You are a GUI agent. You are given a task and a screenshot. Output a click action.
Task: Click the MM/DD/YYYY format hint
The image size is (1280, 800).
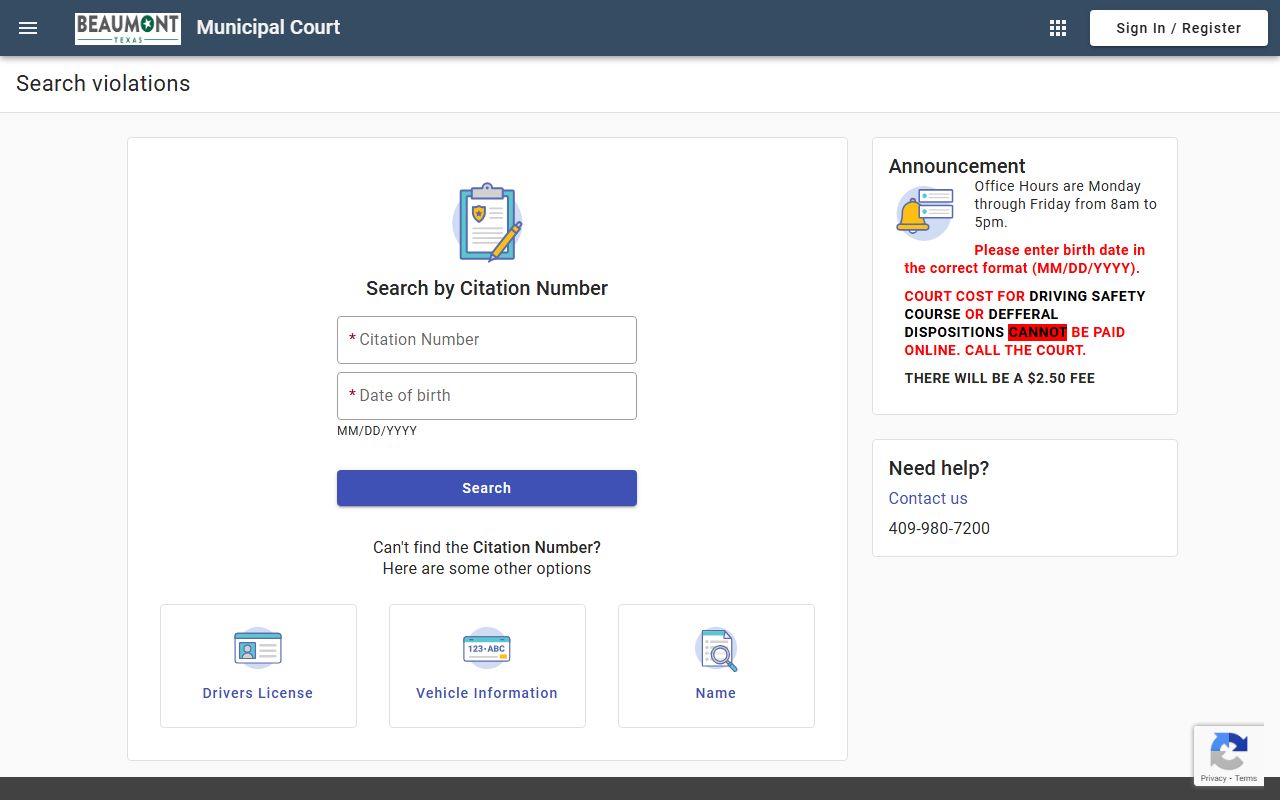[x=377, y=431]
